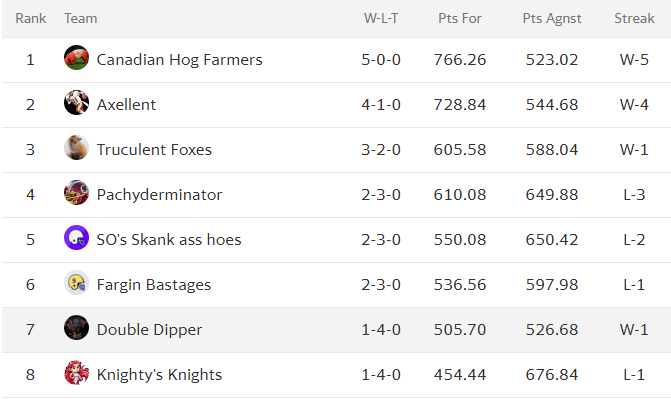
Task: Sort by Pts For column header
Action: tap(460, 18)
